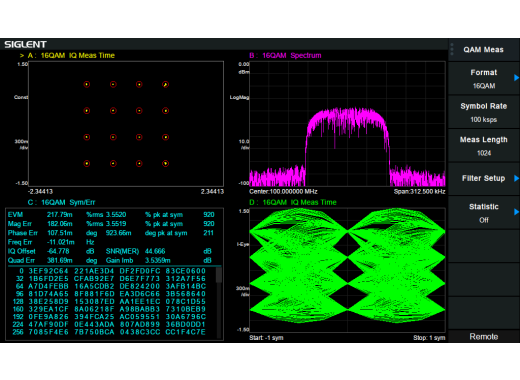Image resolution: width=520 pixels, height=380 pixels.
Task: Click the Start: -1 sym label
Action: click(266, 338)
